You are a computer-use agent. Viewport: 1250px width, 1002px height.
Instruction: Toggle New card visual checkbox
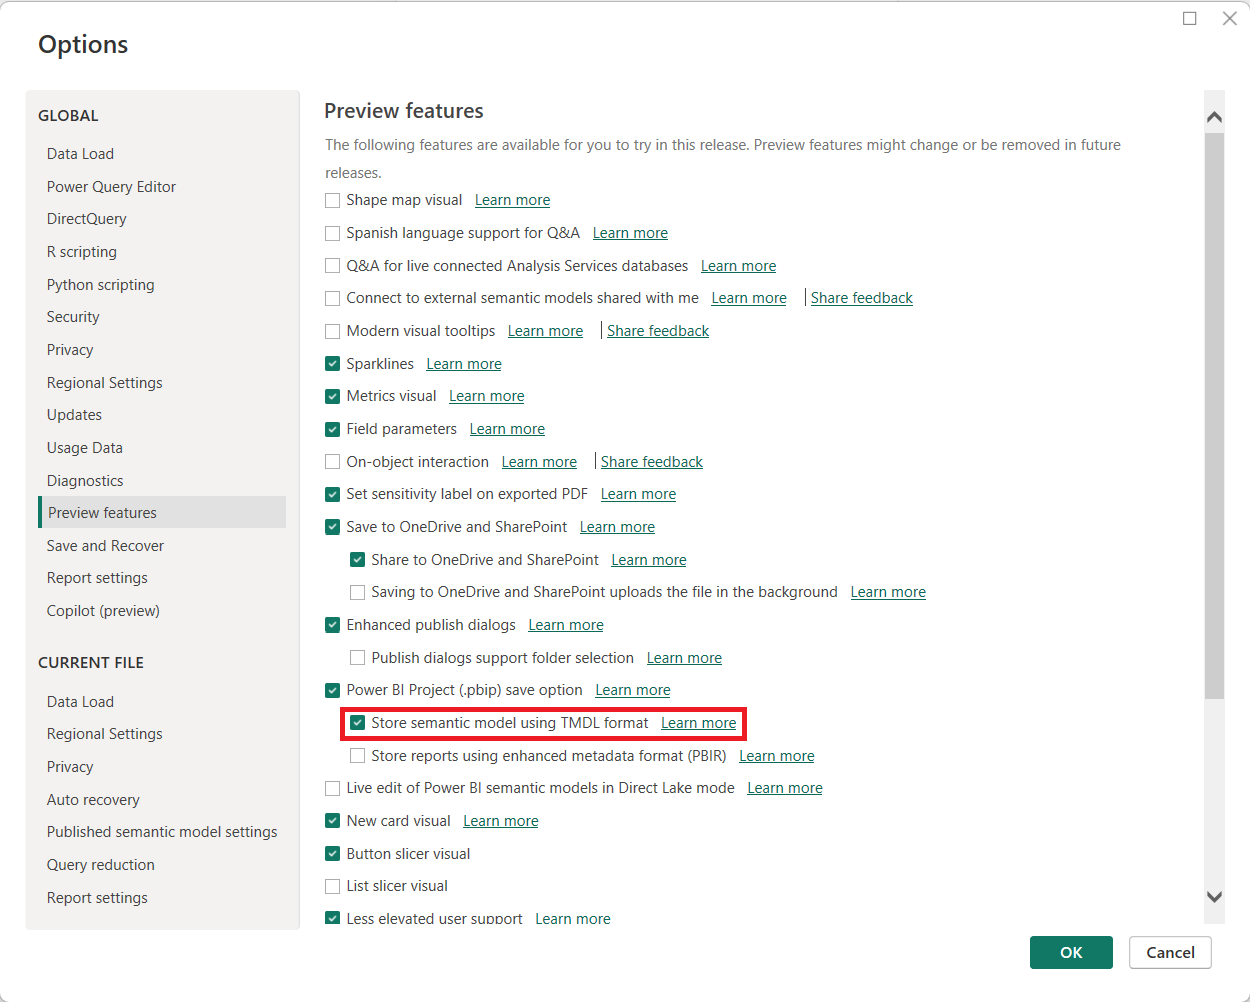coord(333,821)
